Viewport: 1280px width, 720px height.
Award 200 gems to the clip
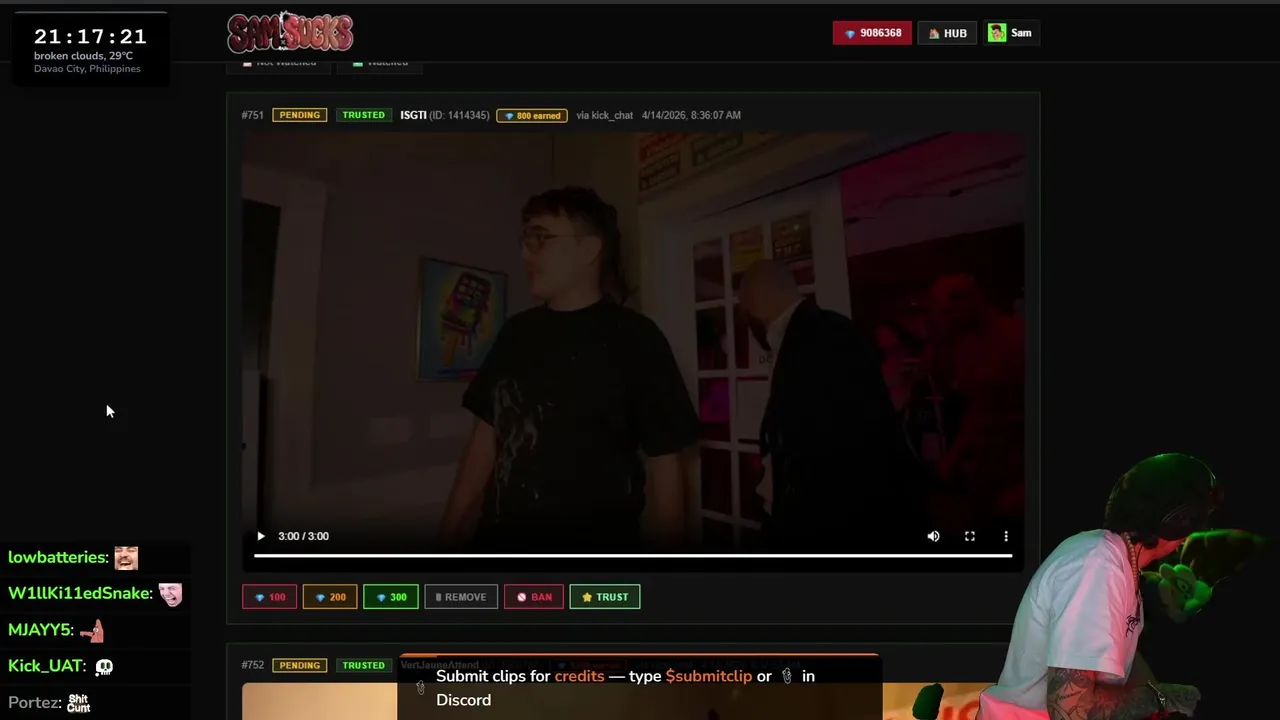(x=330, y=597)
